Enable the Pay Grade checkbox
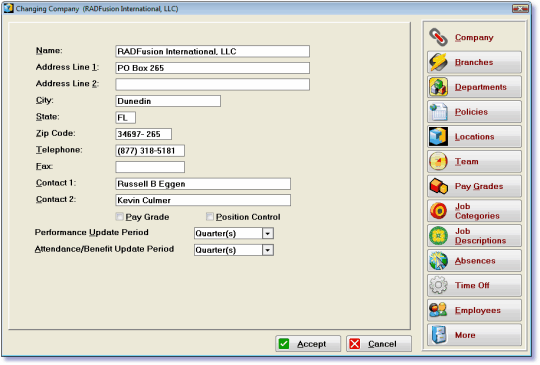 (120, 217)
